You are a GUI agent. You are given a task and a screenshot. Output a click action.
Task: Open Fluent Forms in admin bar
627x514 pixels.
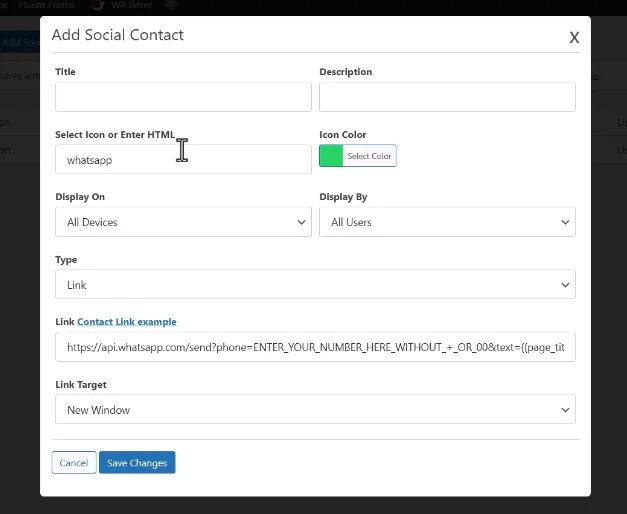(x=46, y=5)
